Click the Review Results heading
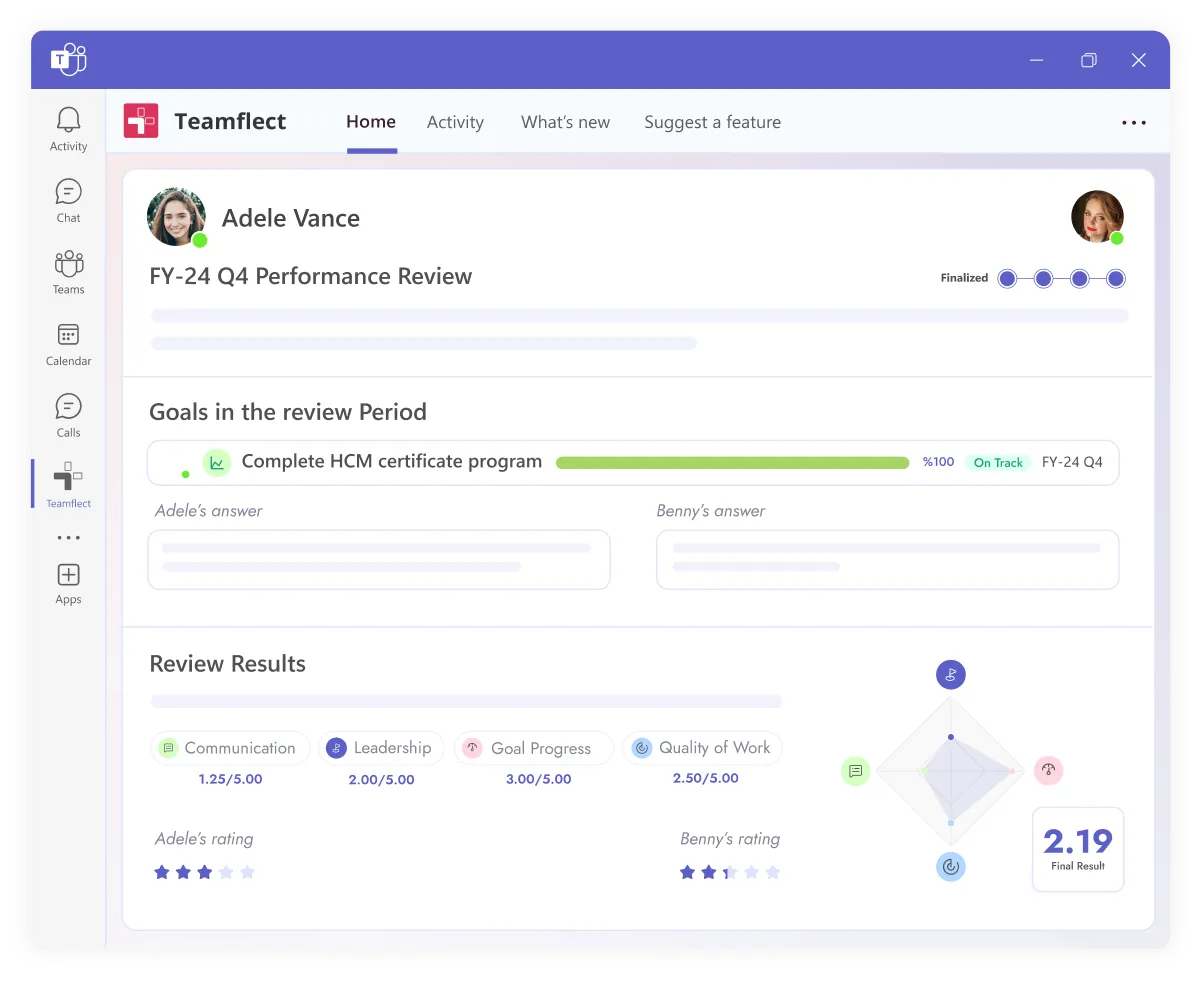This screenshot has width=1201, height=981. click(x=228, y=664)
